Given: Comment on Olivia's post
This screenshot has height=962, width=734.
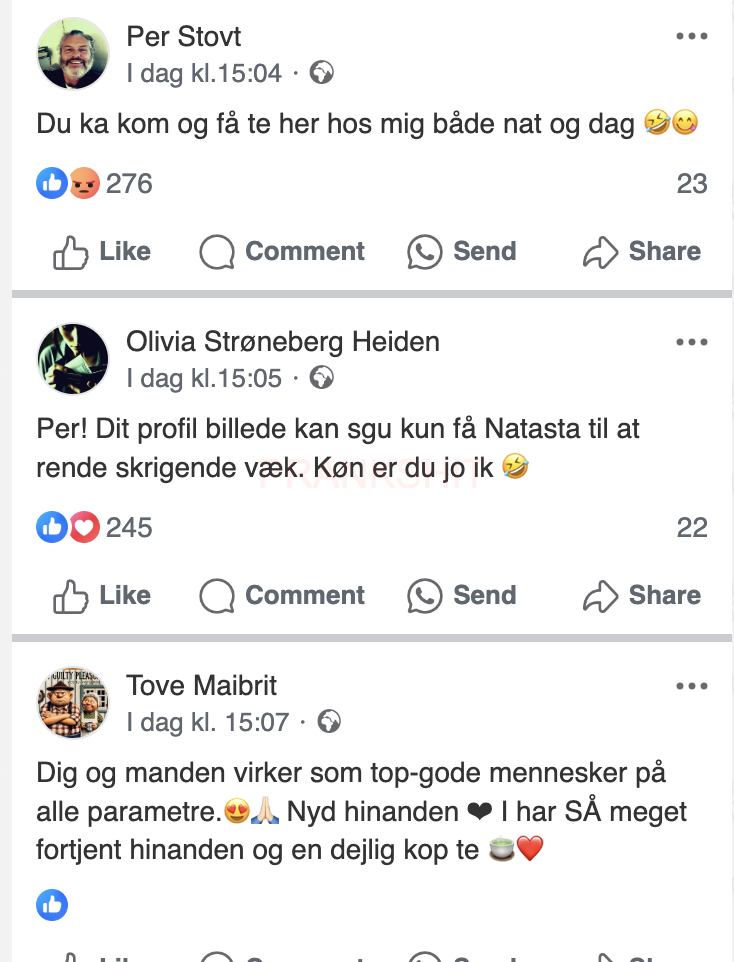Looking at the screenshot, I should tap(282, 596).
